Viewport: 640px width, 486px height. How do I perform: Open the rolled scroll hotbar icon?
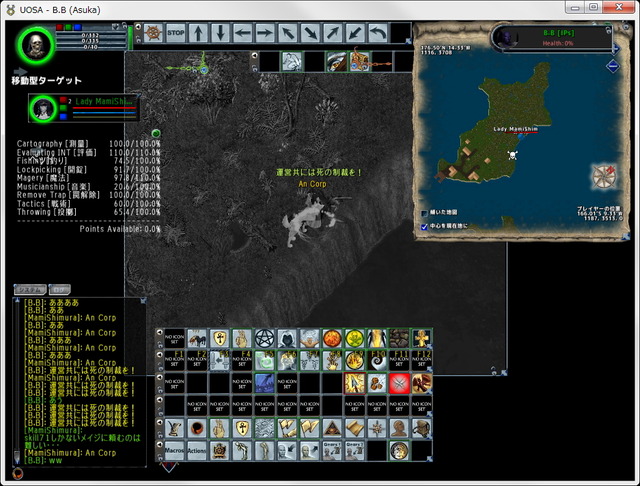pyautogui.click(x=354, y=428)
